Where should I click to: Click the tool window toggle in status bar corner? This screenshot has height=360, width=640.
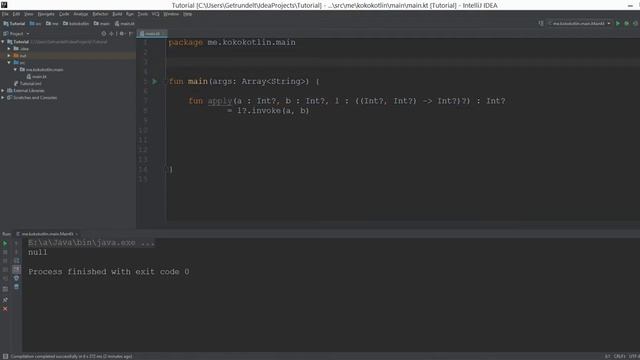coord(5,356)
